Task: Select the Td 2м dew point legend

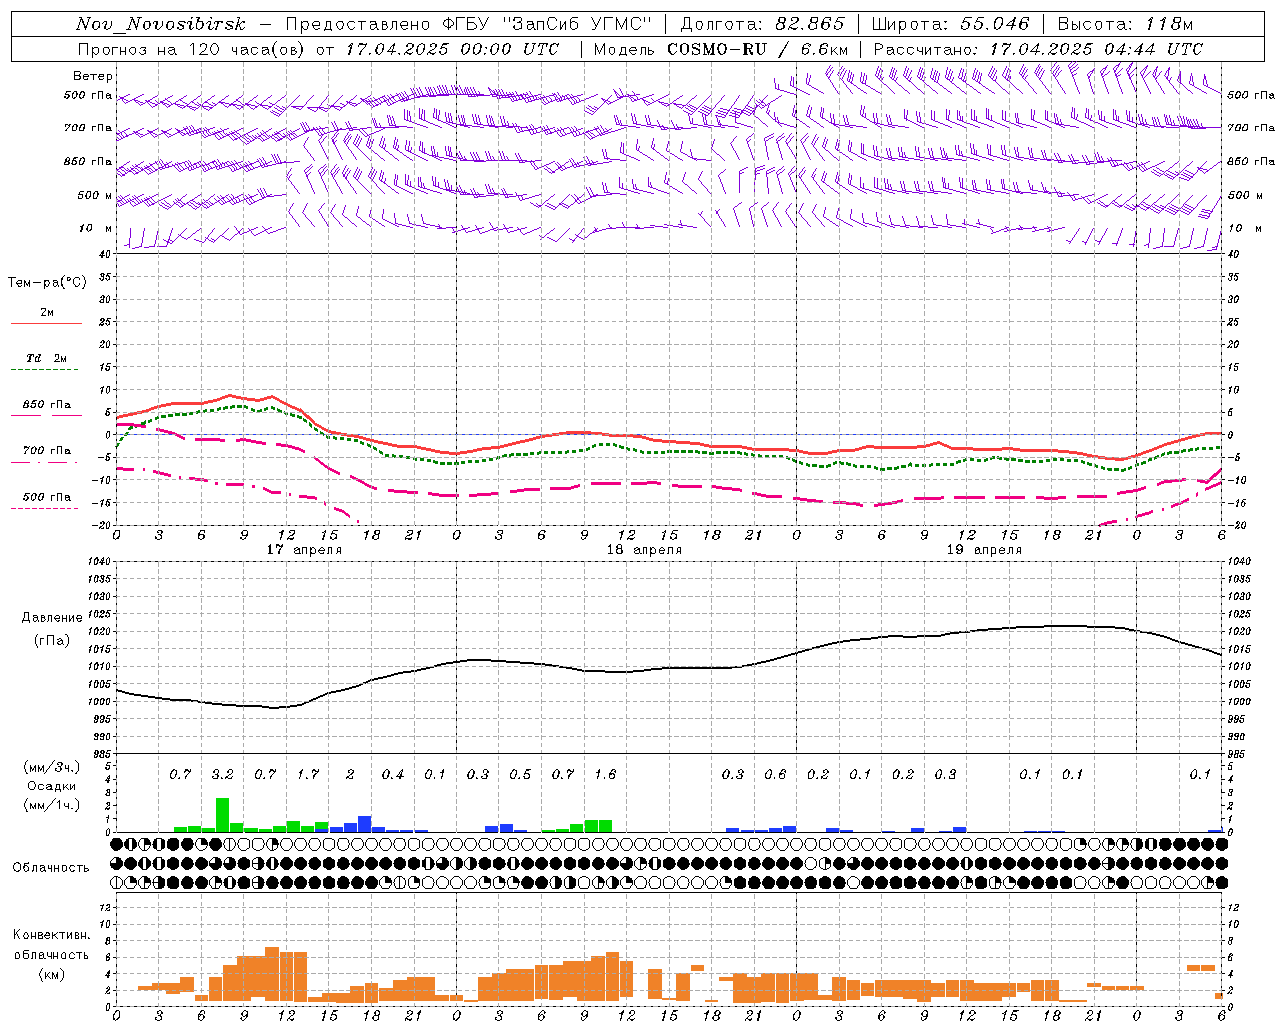Action: pyautogui.click(x=46, y=362)
